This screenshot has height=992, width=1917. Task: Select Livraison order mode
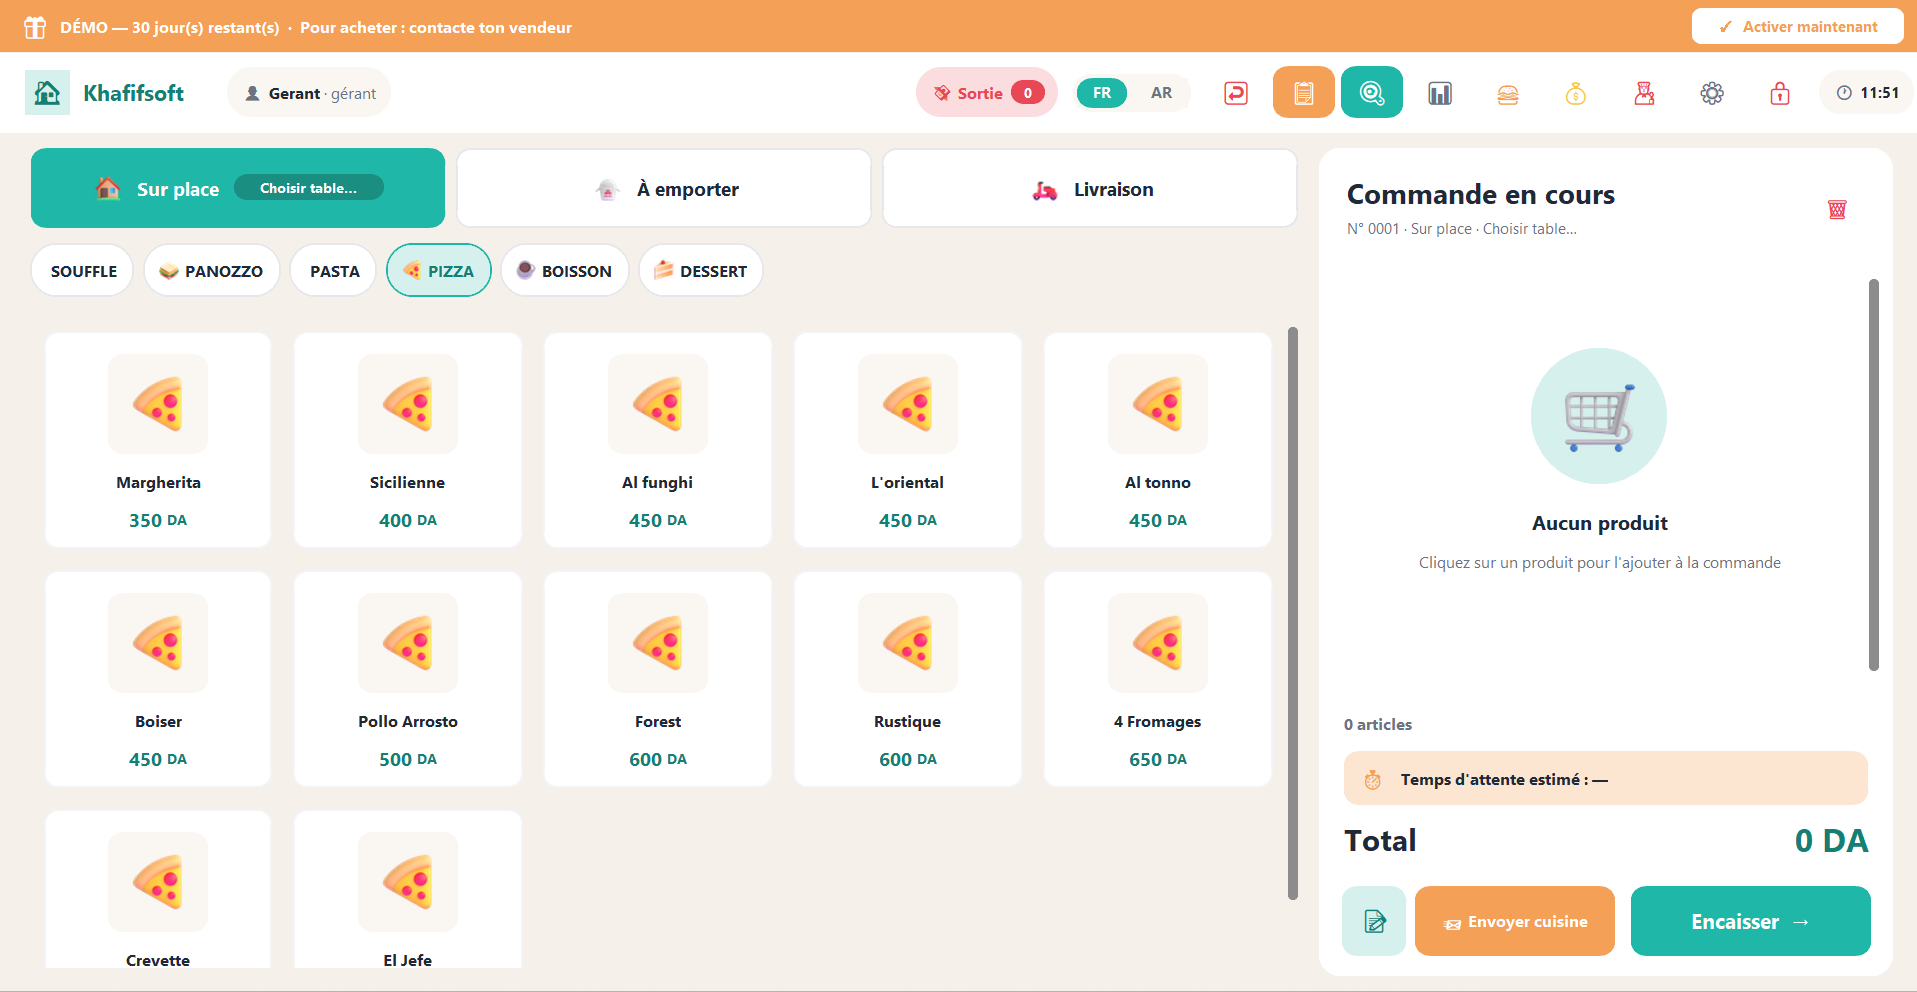point(1090,188)
